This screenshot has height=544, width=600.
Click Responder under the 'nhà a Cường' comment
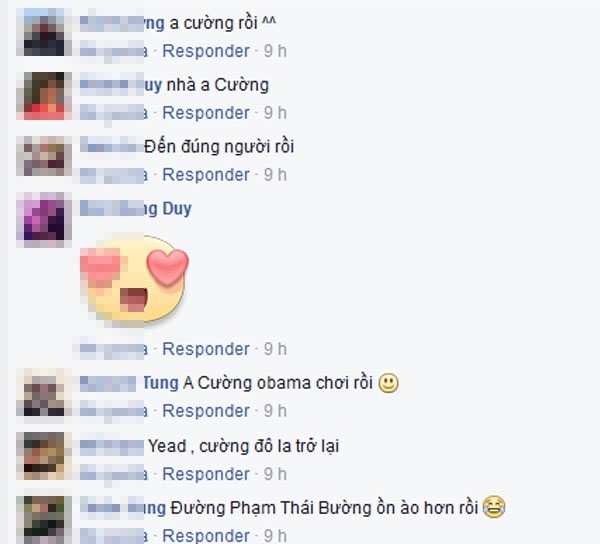point(206,113)
